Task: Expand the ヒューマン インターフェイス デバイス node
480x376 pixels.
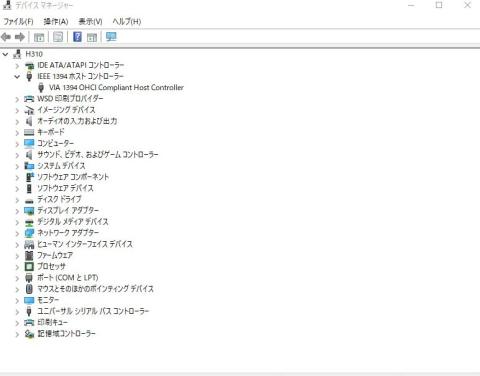Action: point(17,245)
